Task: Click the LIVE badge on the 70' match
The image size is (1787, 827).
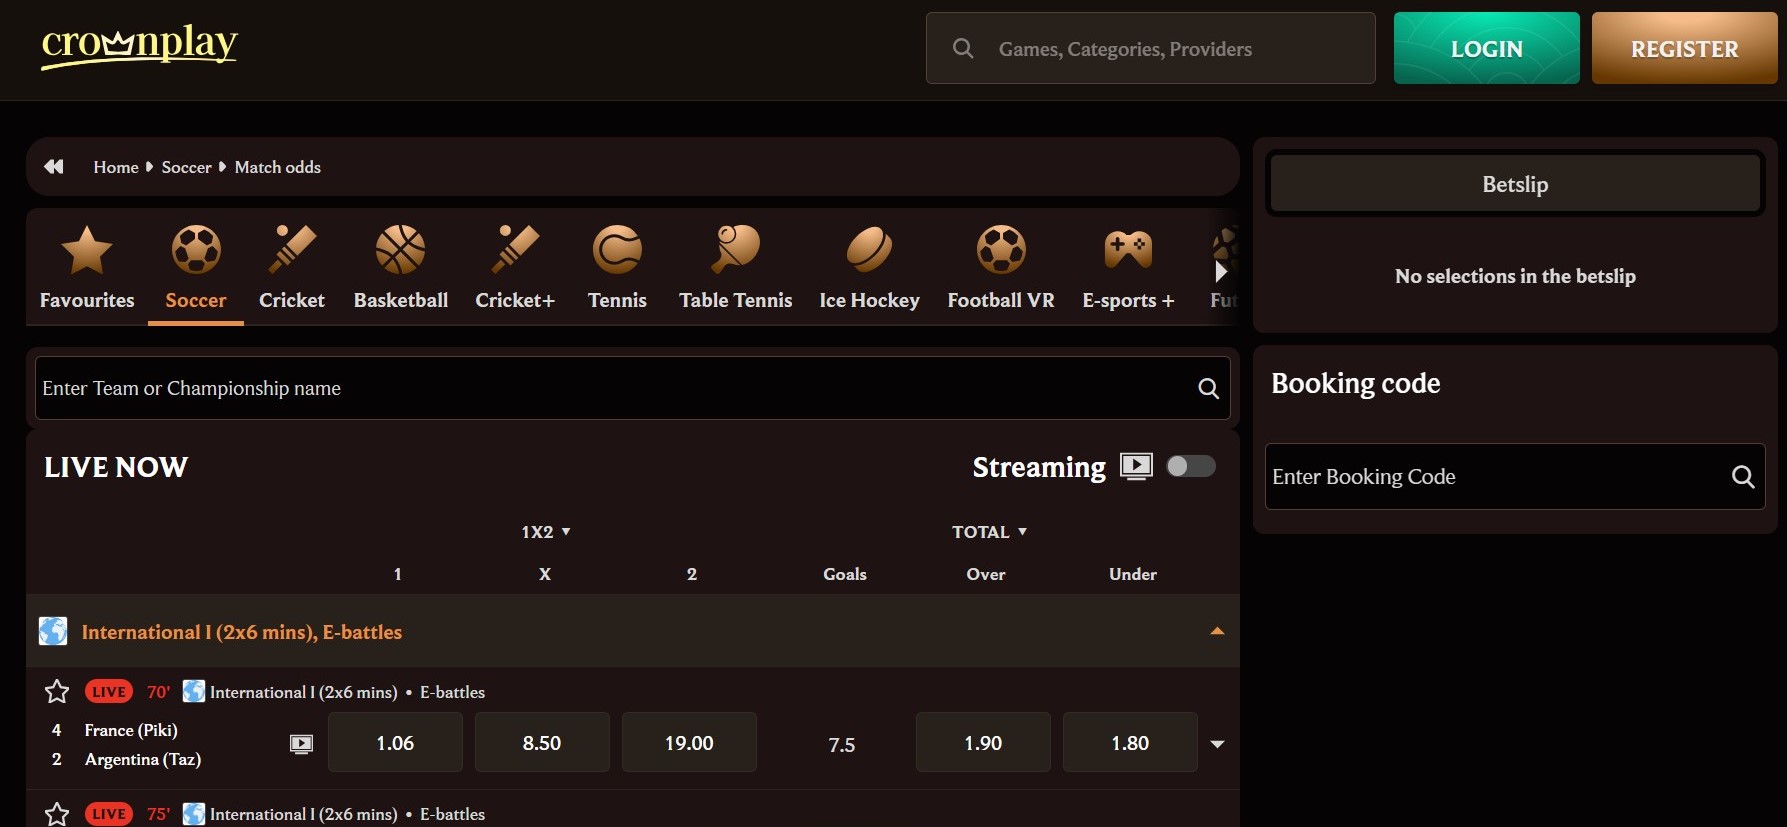Action: pos(109,691)
